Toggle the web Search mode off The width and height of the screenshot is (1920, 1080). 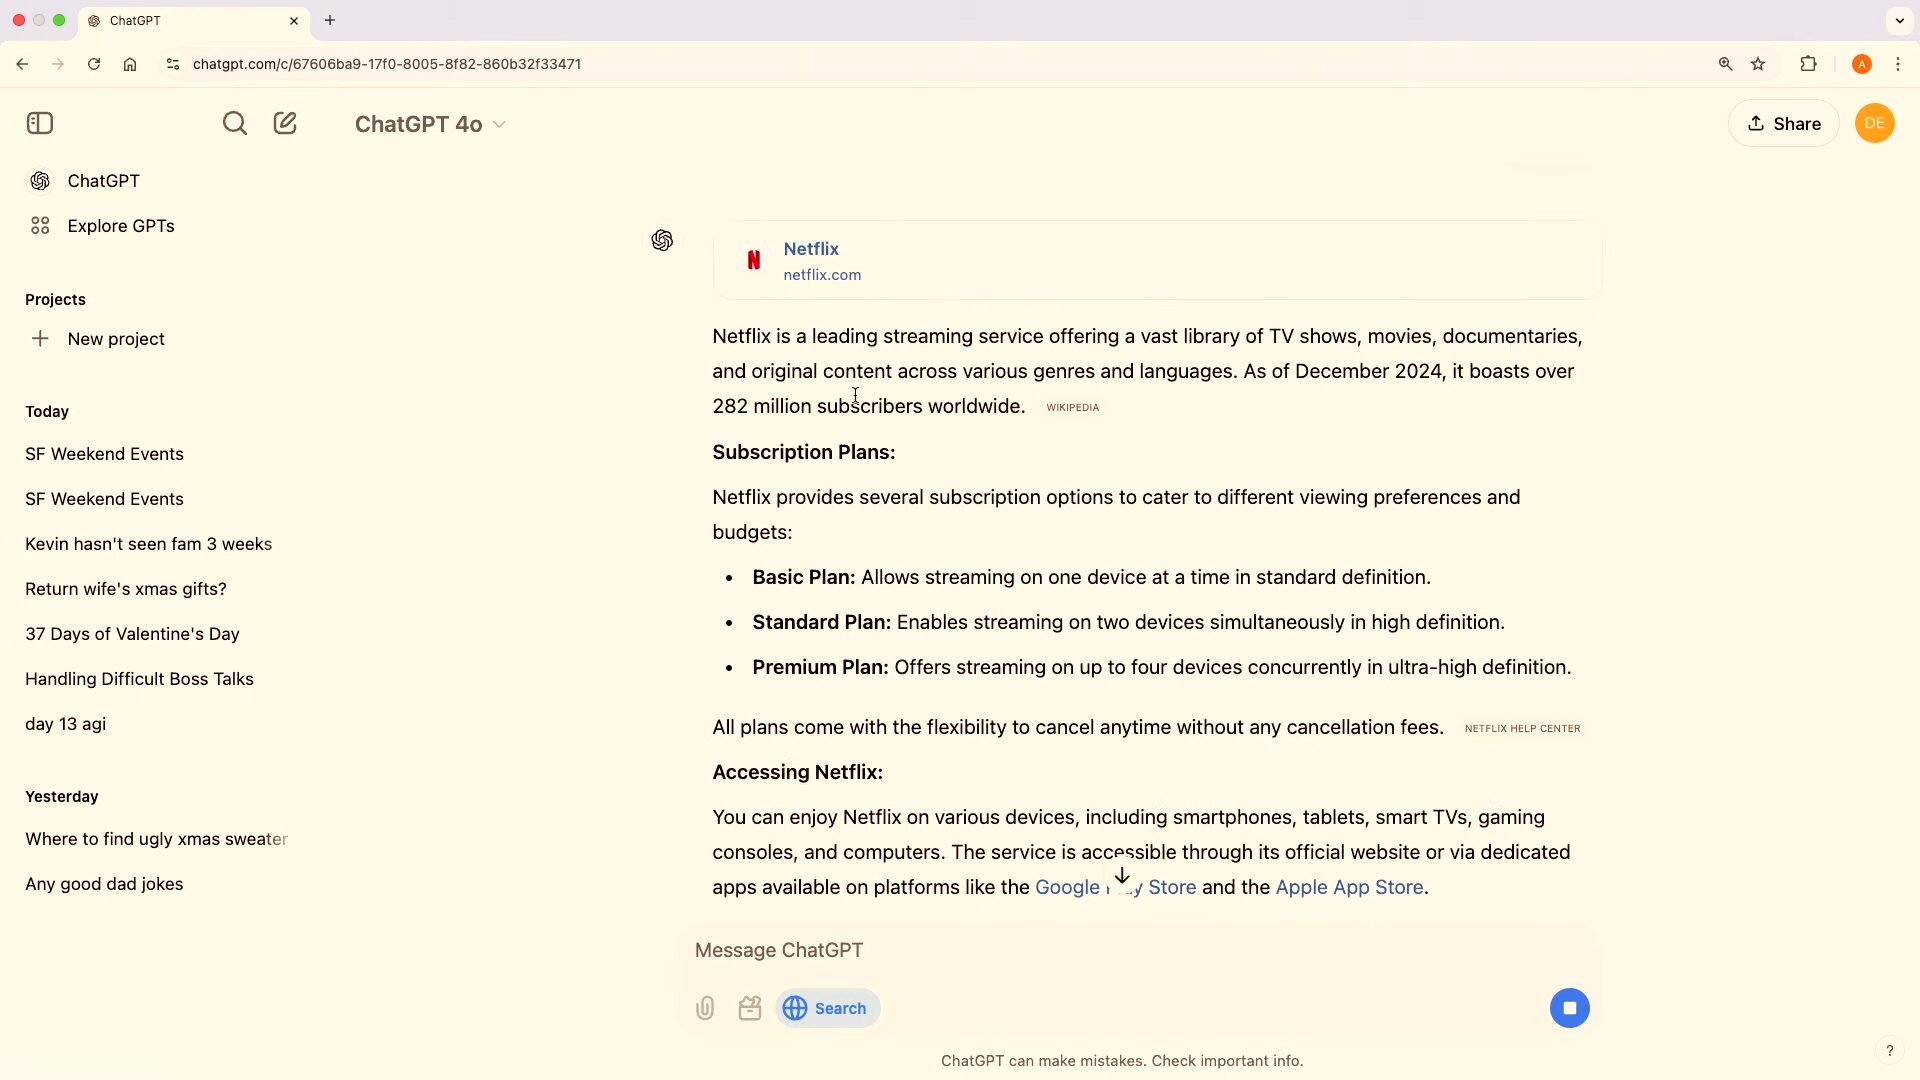[827, 1008]
